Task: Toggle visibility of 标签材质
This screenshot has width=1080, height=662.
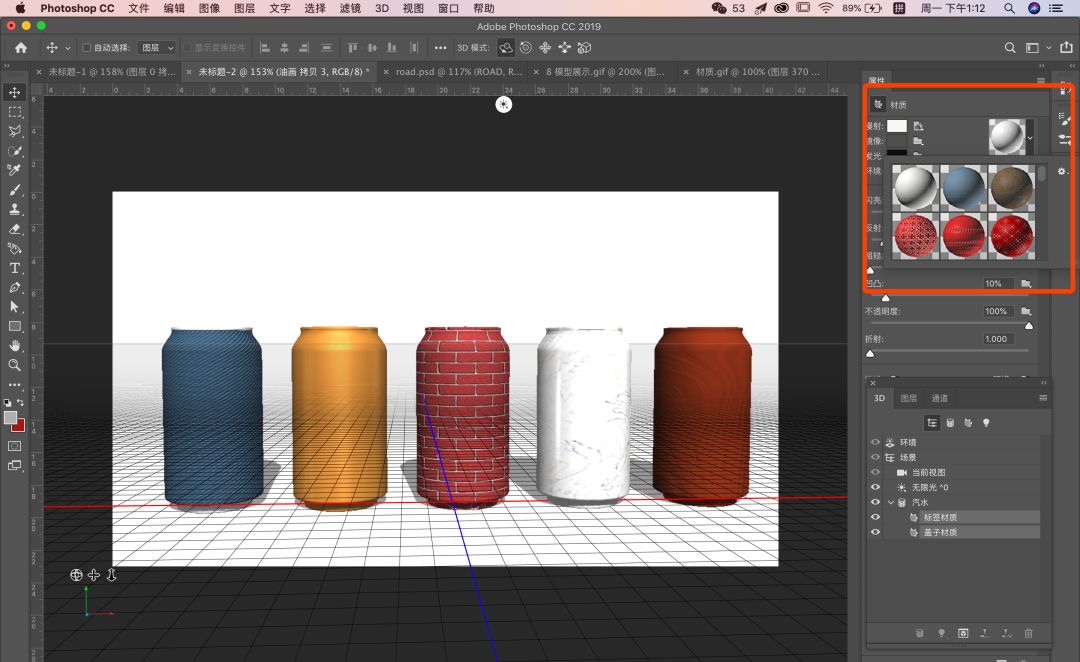Action: click(x=875, y=517)
